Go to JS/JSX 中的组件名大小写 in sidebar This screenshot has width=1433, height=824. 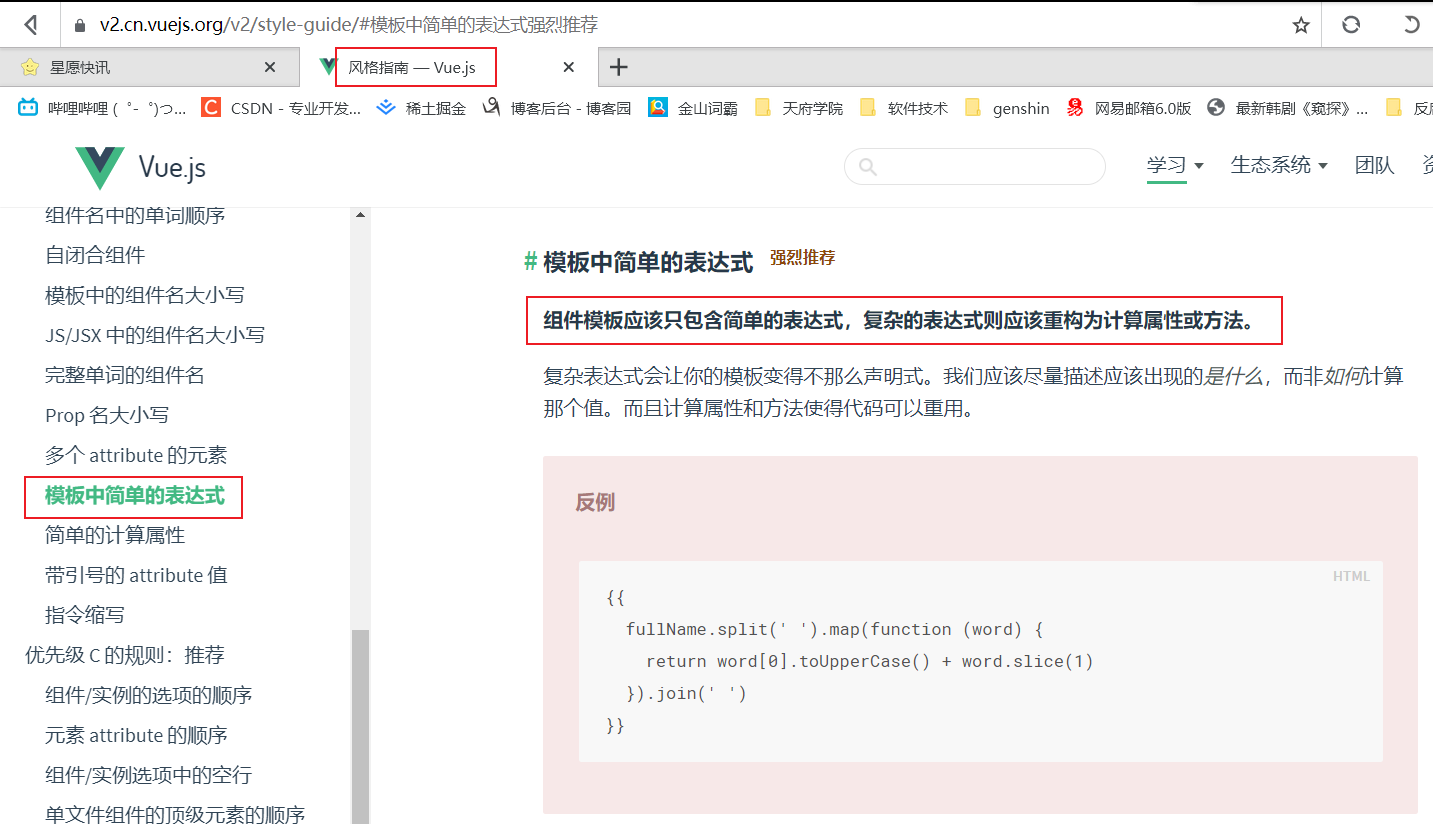tap(155, 335)
